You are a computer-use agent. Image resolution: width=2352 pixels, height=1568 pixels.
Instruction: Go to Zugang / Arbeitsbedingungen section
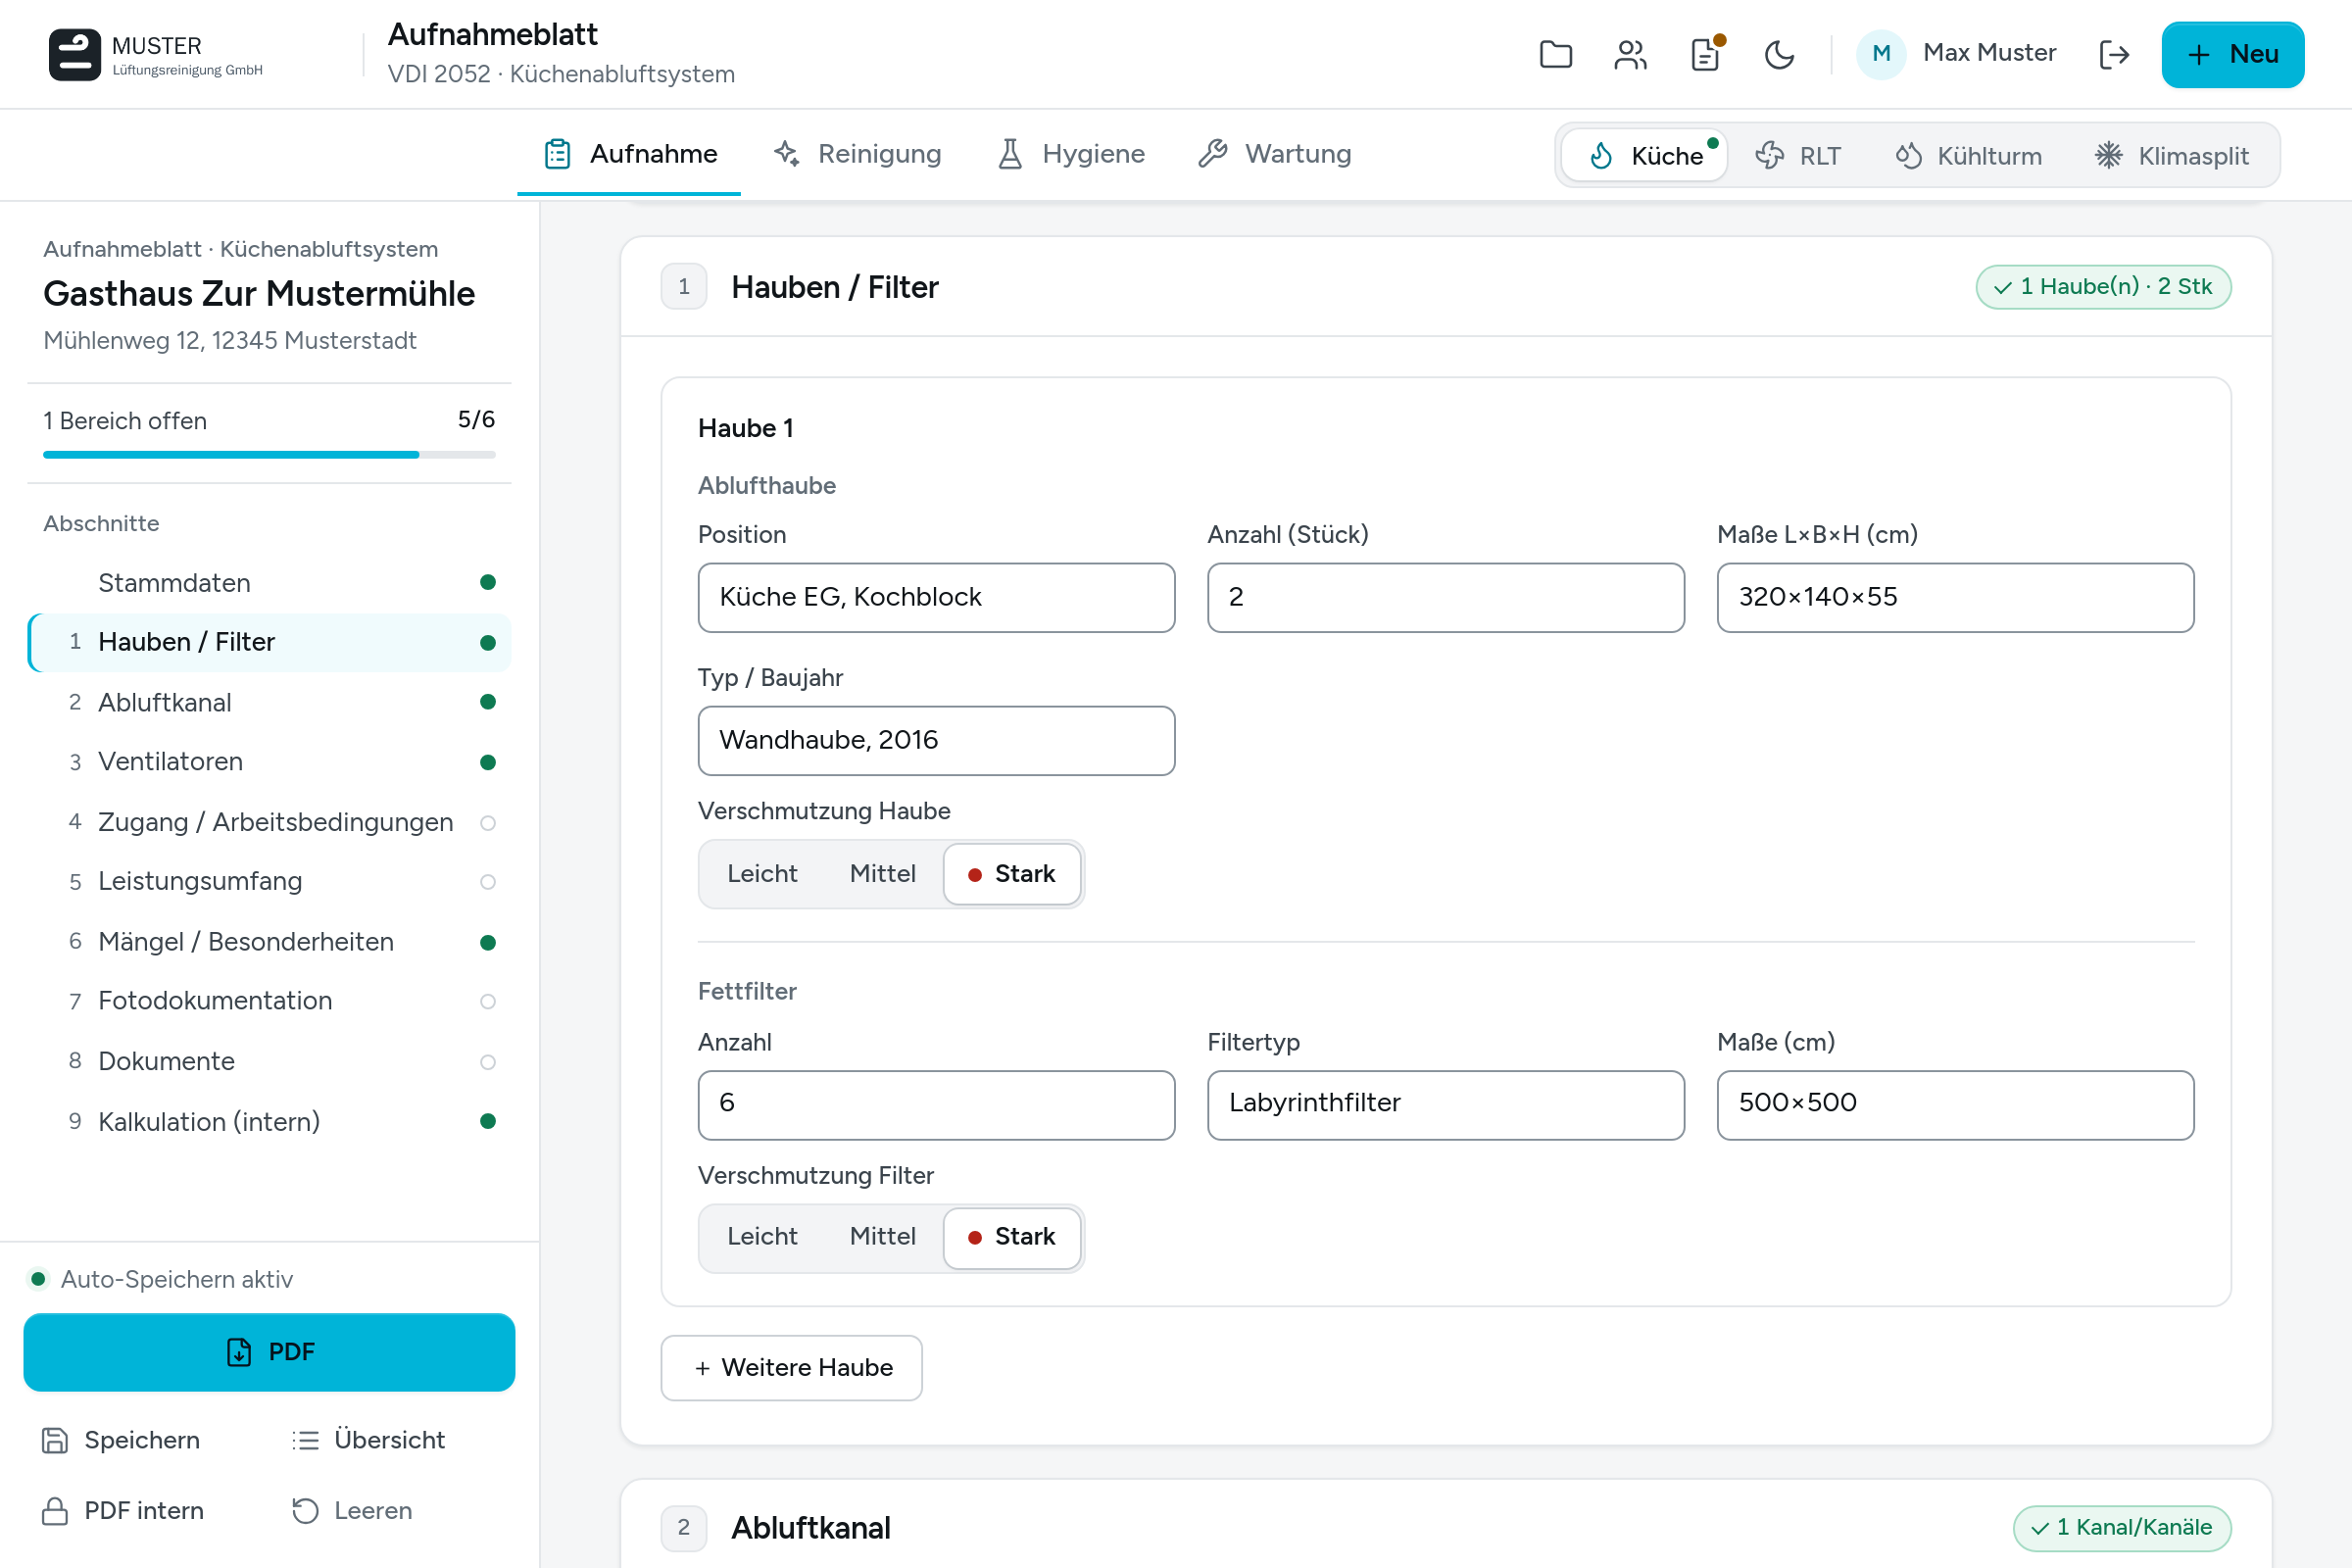pos(269,822)
